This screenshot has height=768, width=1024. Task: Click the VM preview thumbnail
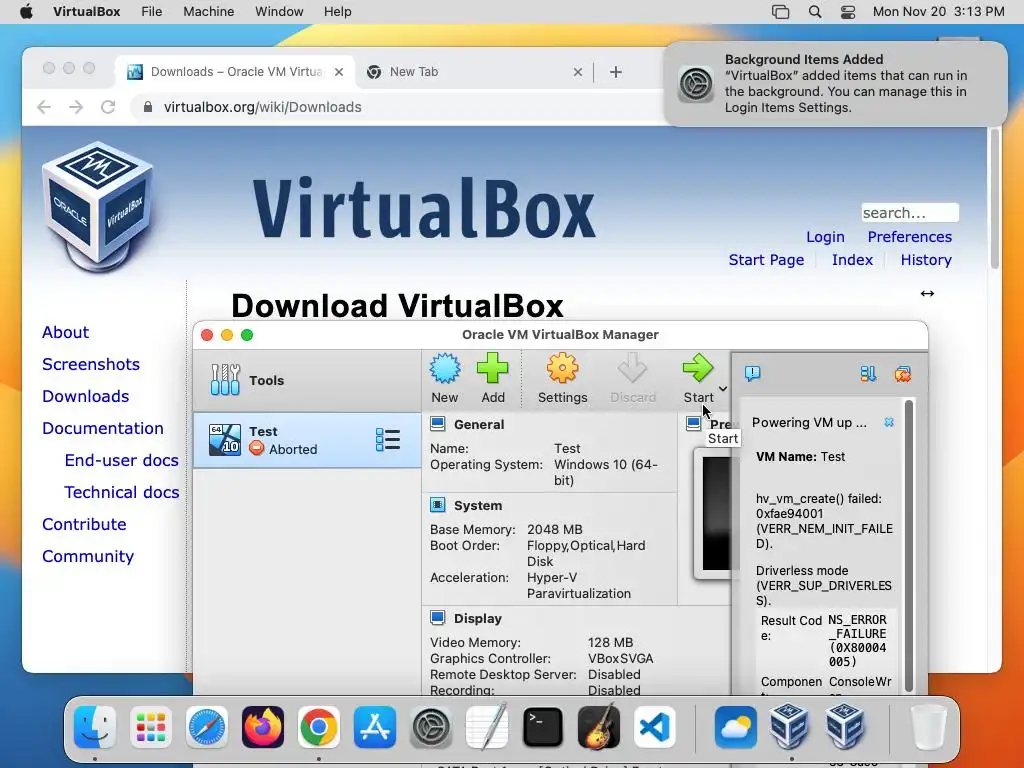pos(716,513)
